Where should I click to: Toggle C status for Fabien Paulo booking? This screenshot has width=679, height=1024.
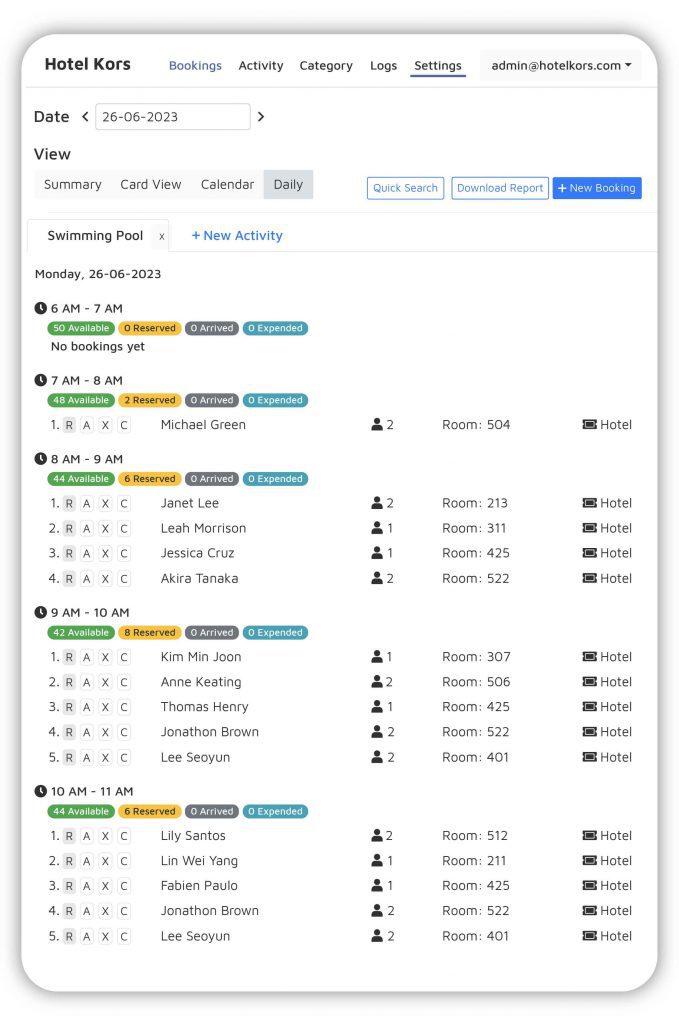tap(124, 886)
